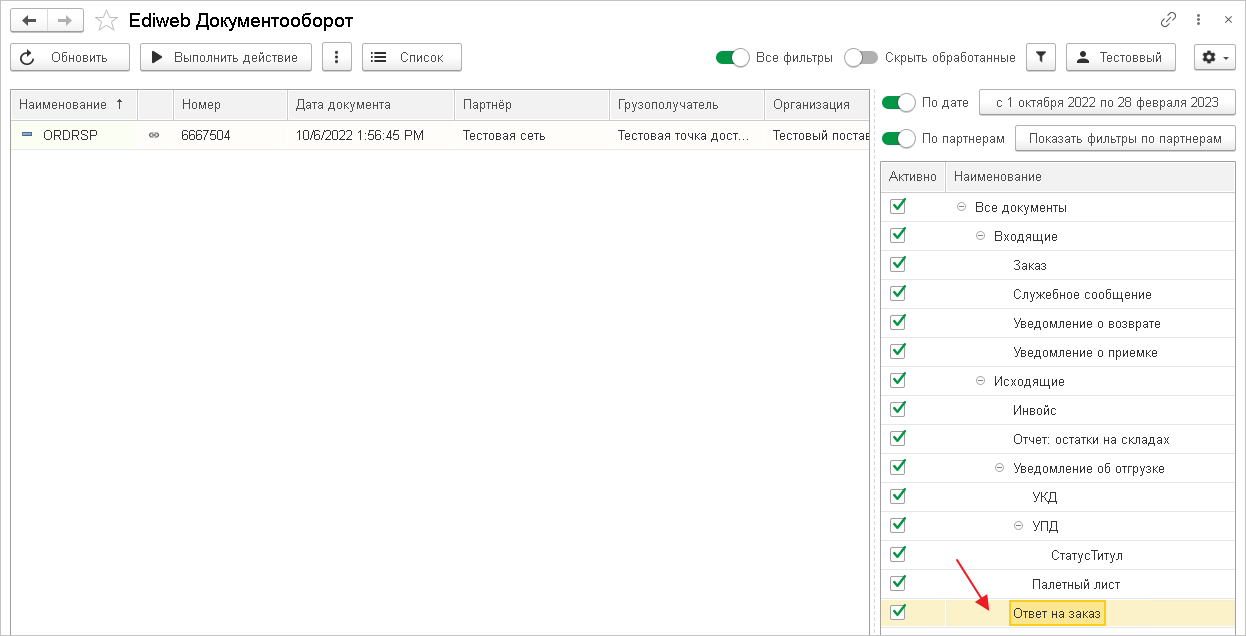Click the copy link icon in title bar

click(1168, 20)
